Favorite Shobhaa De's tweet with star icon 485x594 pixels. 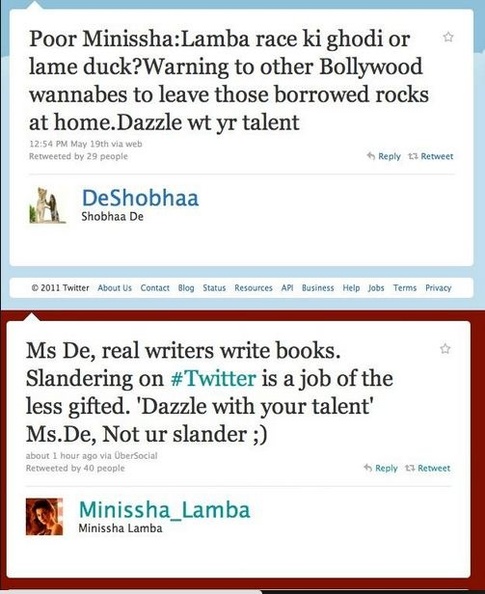(448, 37)
